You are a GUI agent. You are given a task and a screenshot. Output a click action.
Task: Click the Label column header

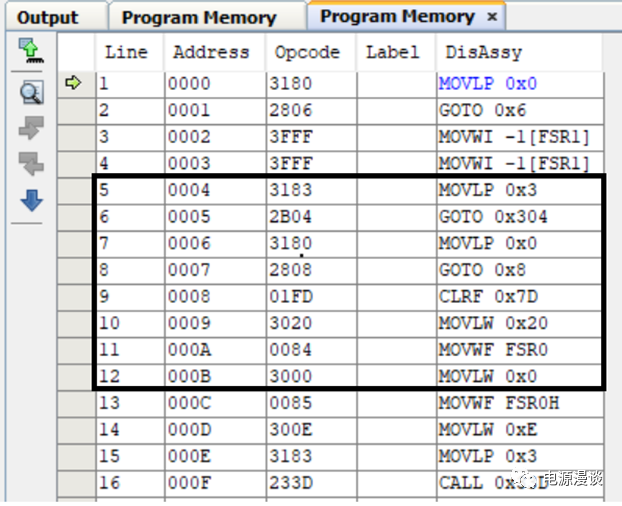(x=392, y=53)
